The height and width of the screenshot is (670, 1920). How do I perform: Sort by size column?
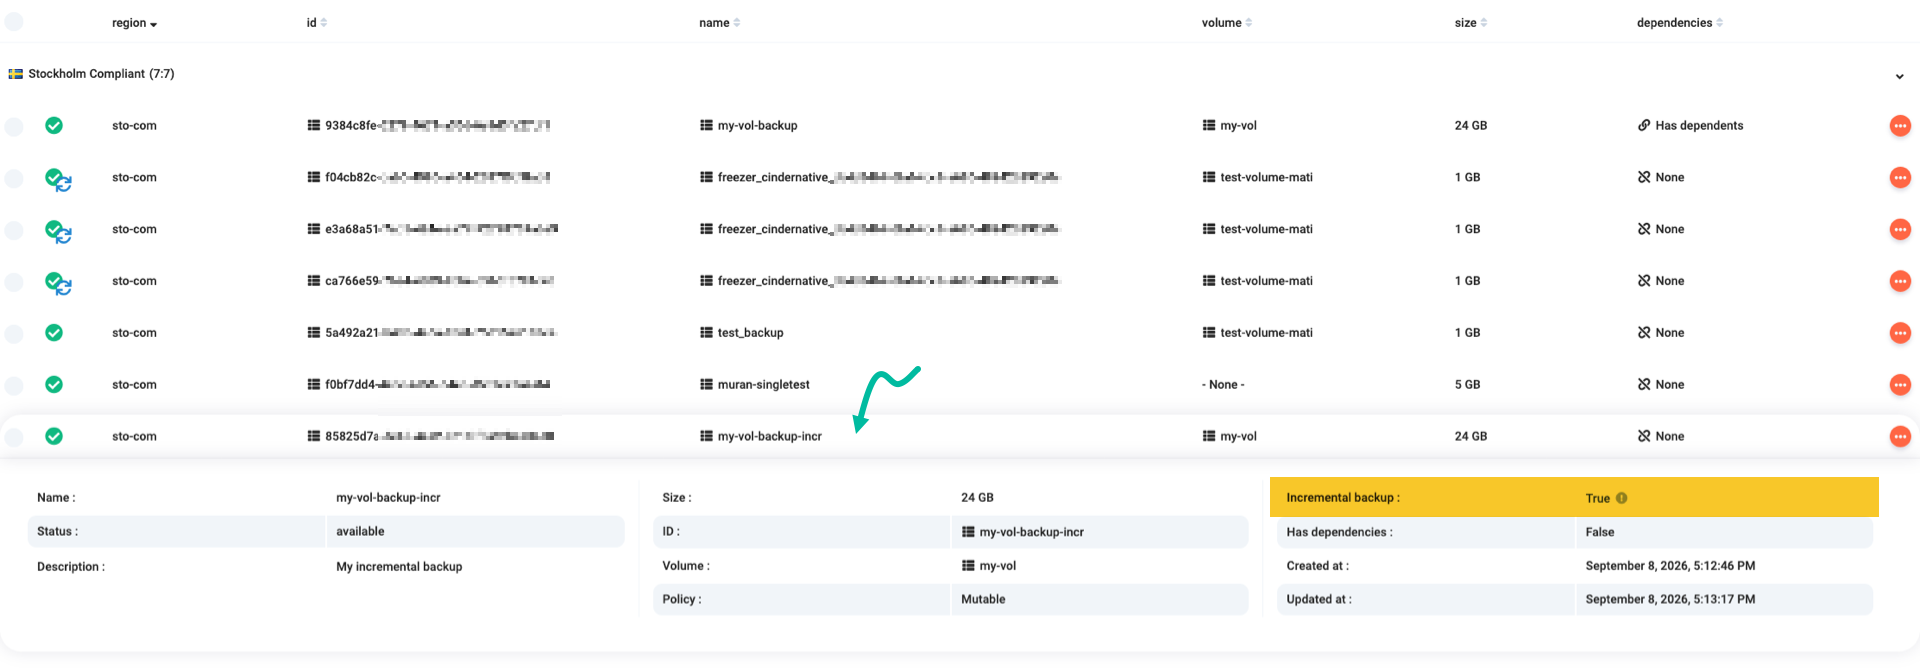coord(1471,23)
